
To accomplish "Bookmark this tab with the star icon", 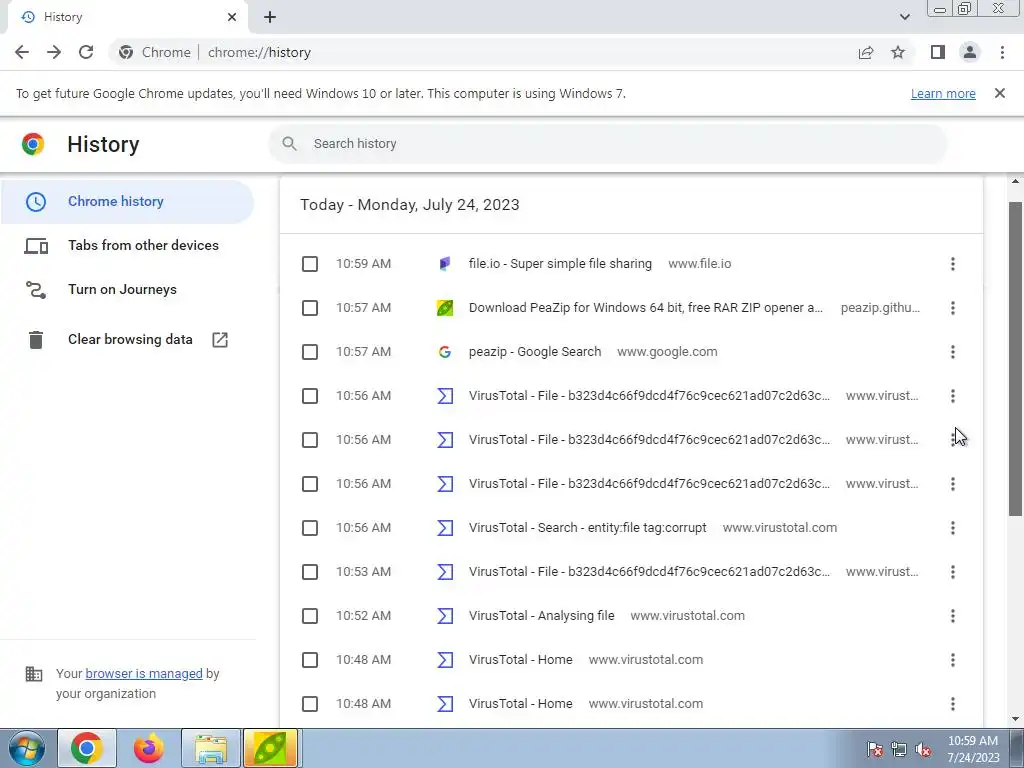I will point(898,52).
